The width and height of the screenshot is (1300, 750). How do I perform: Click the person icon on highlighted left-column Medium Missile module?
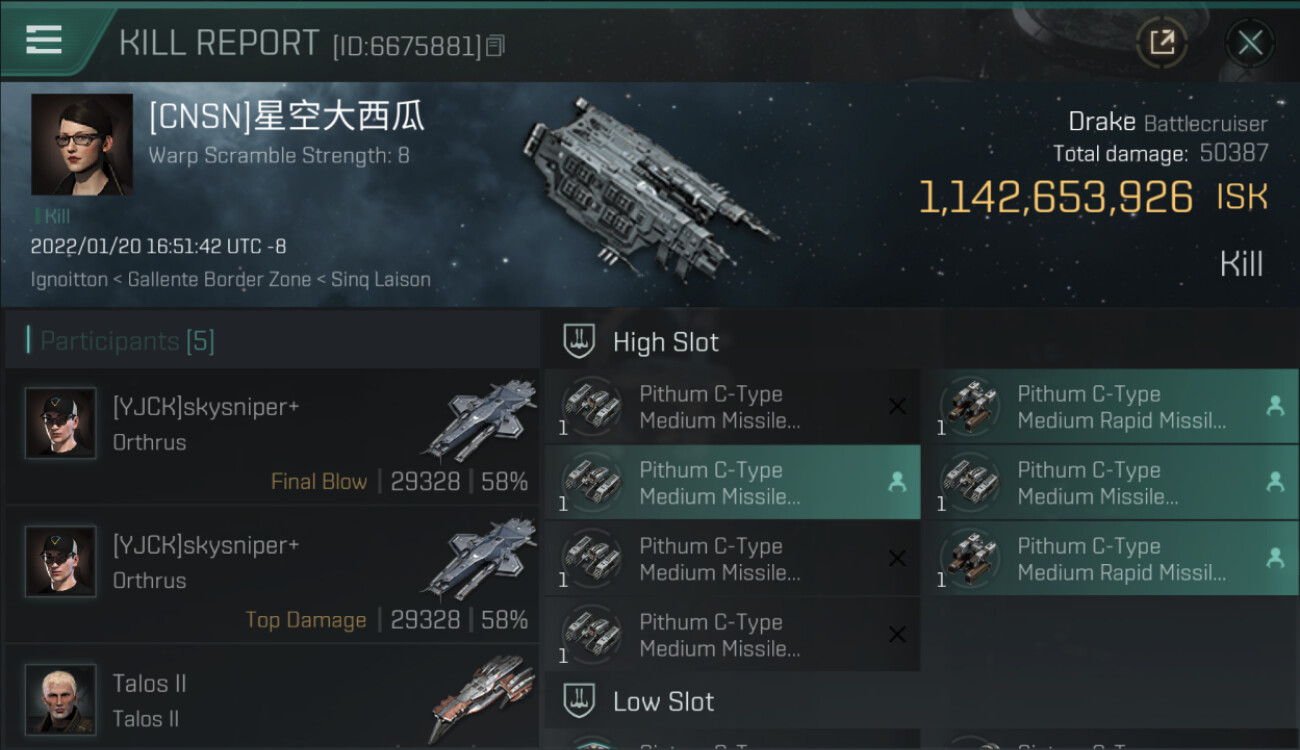[x=897, y=482]
